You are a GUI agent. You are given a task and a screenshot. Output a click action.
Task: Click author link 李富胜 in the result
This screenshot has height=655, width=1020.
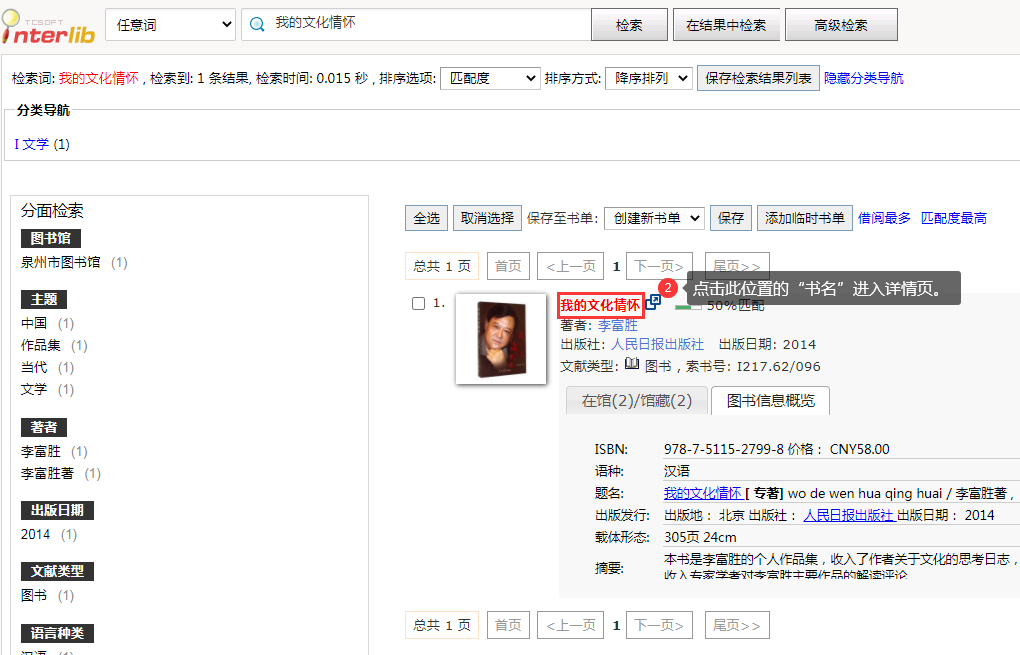(x=617, y=325)
